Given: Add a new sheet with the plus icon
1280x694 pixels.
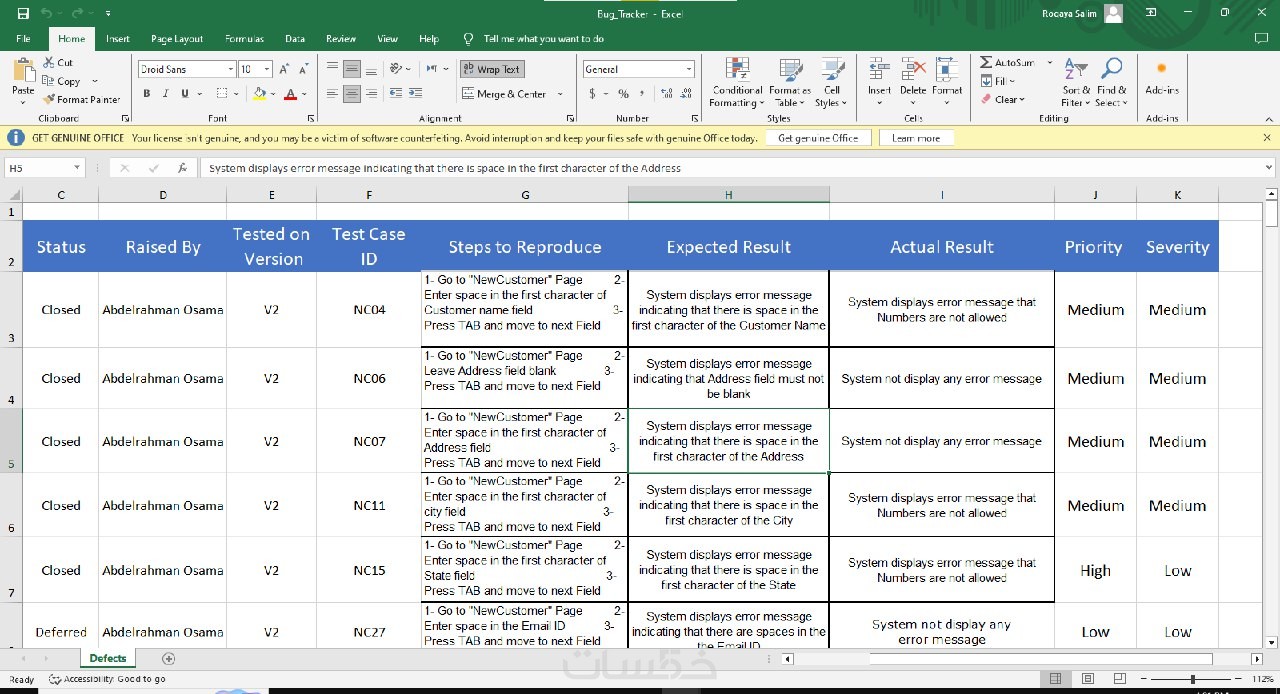Looking at the screenshot, I should 168,658.
